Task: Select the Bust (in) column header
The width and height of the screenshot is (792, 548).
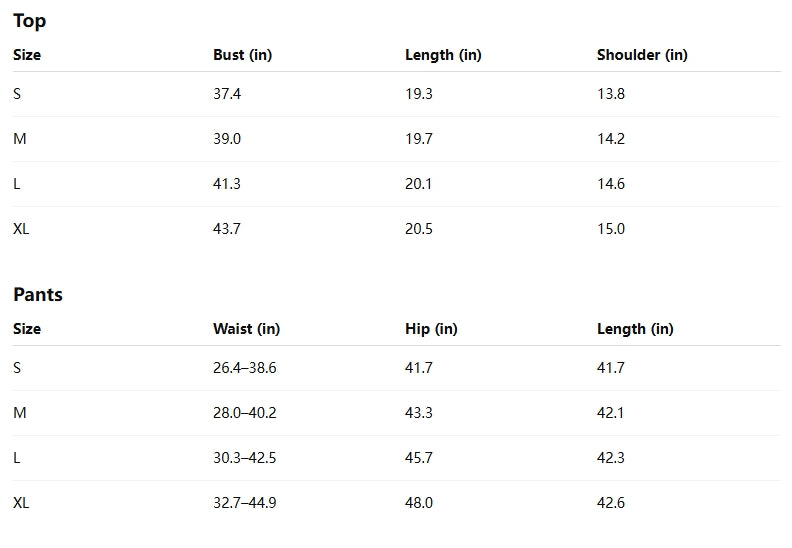Action: [242, 55]
